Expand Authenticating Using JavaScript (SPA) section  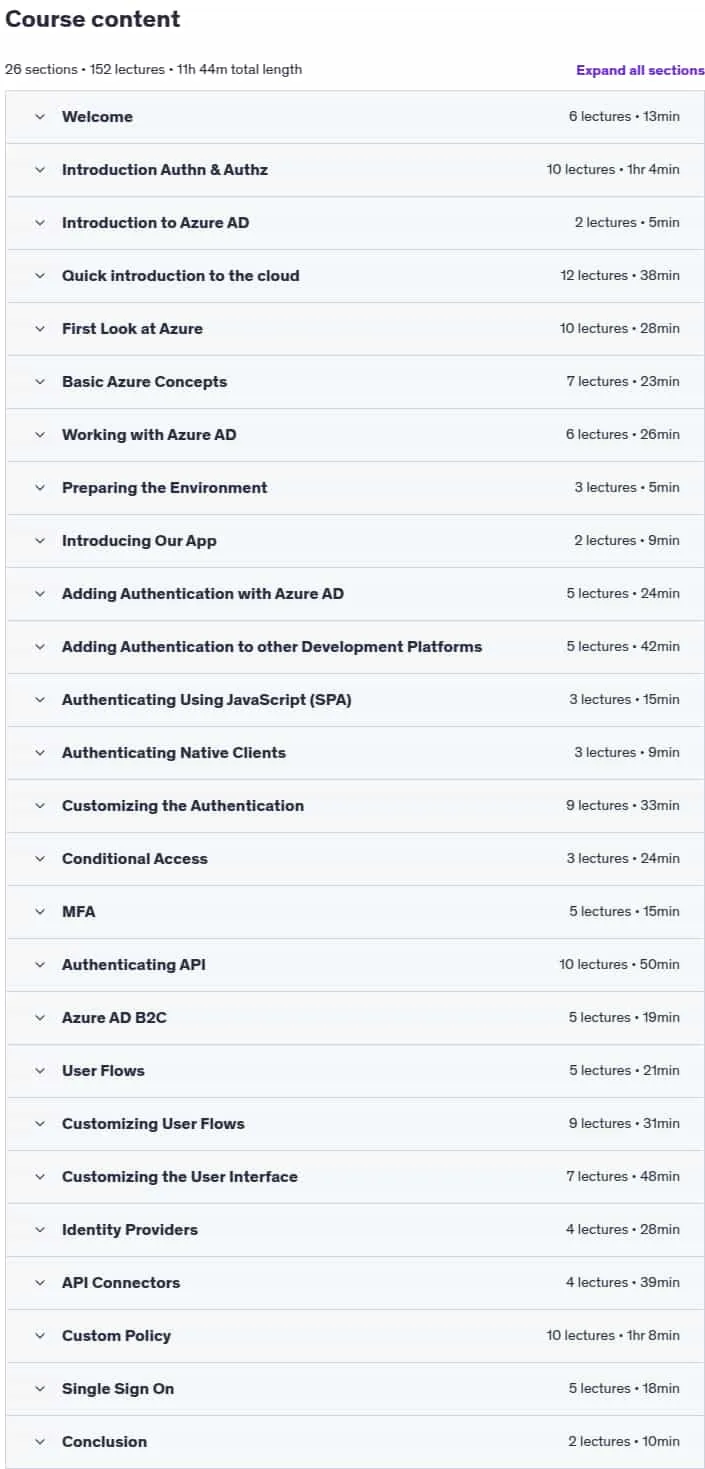click(355, 700)
